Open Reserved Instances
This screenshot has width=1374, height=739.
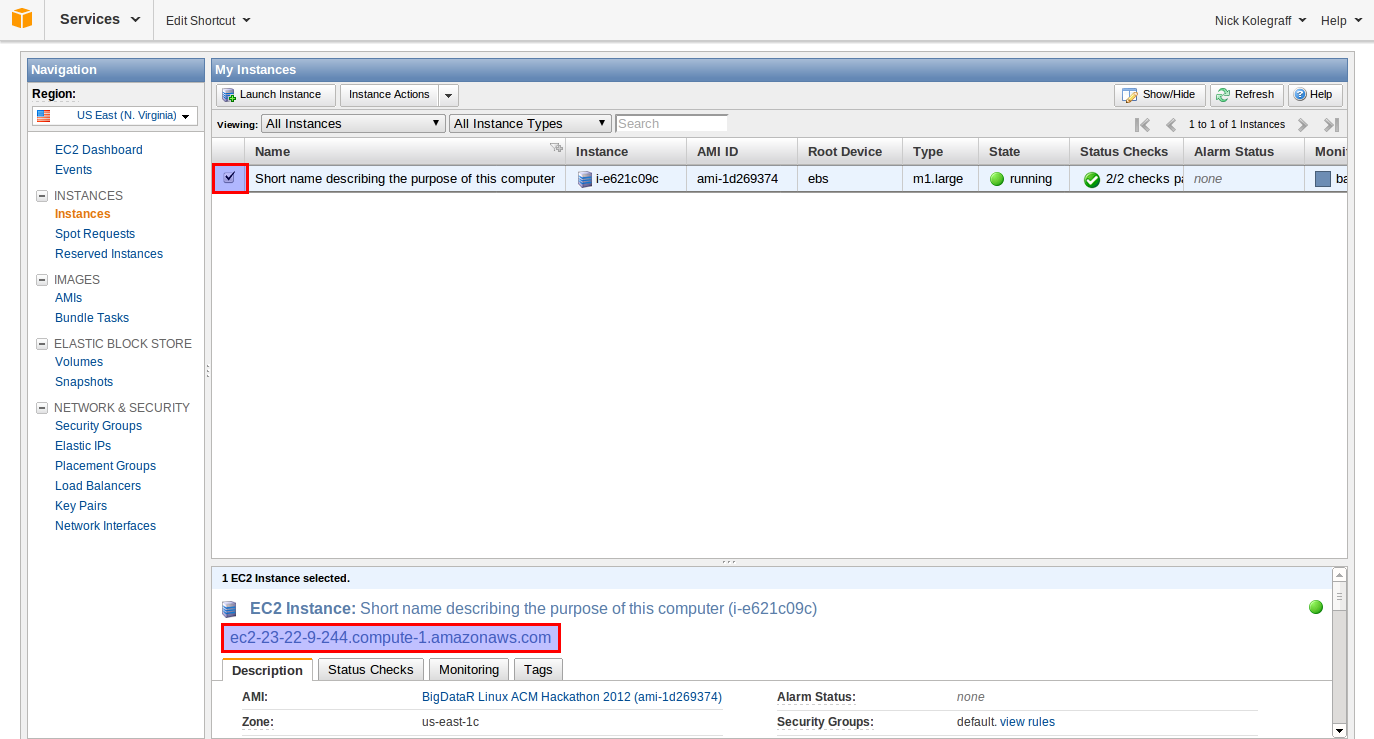tap(109, 254)
